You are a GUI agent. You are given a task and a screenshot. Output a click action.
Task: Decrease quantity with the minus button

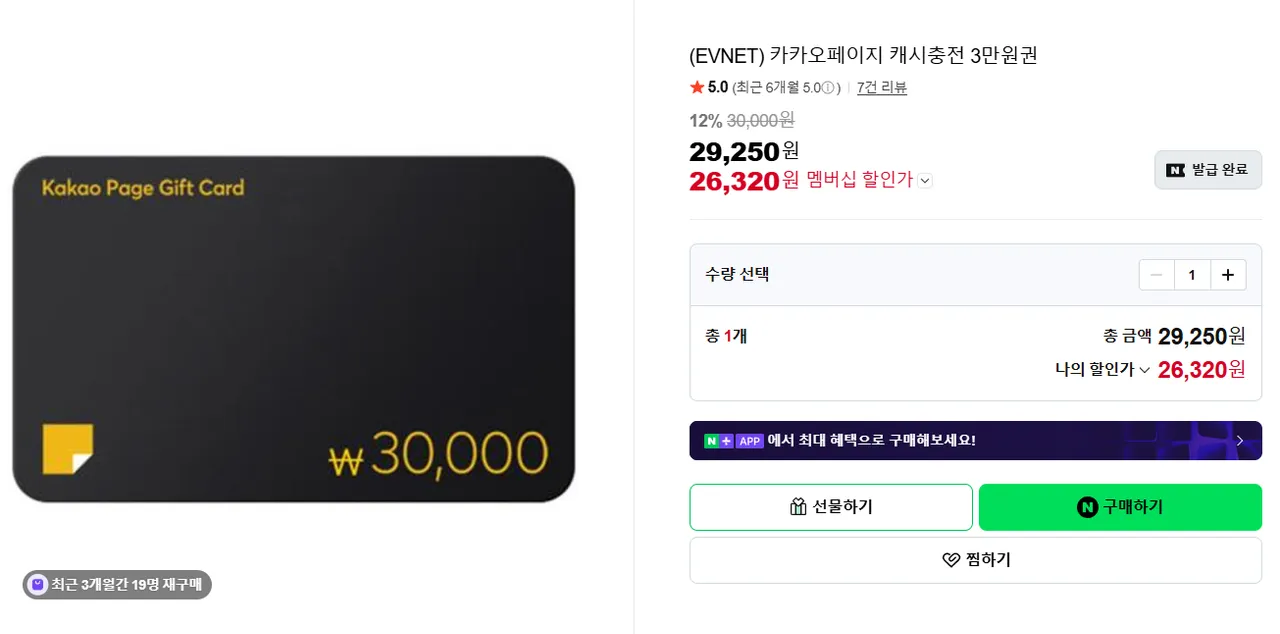1156,274
